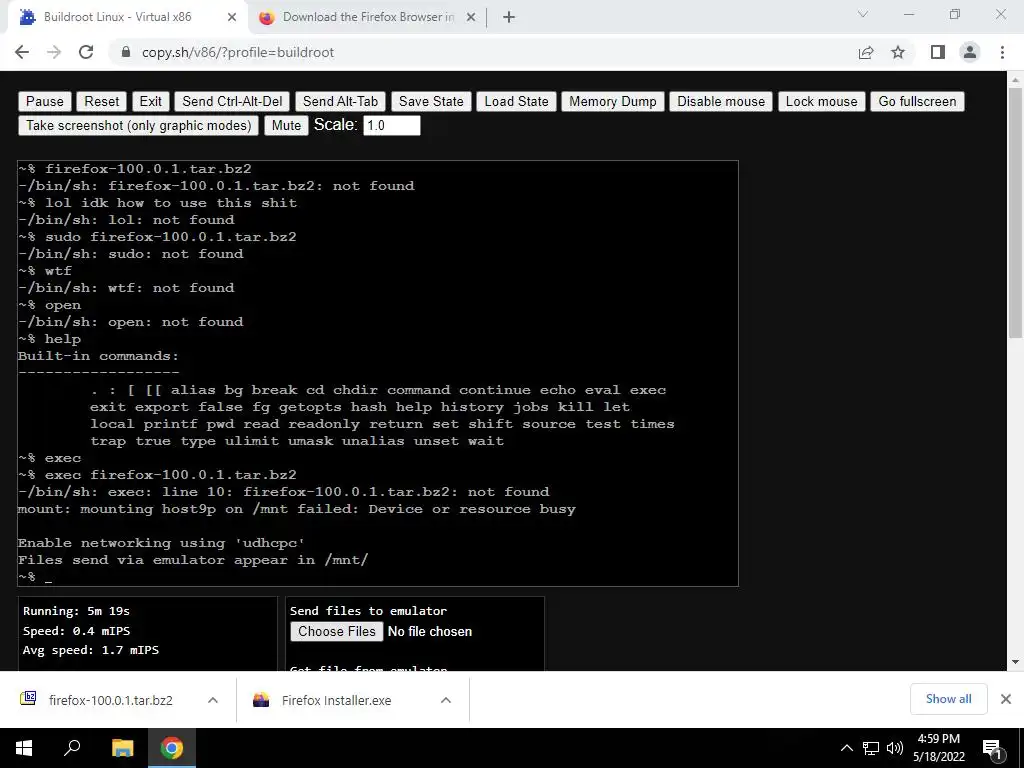Click Take screenshot (only graphic modes)
1024x768 pixels.
click(x=138, y=125)
